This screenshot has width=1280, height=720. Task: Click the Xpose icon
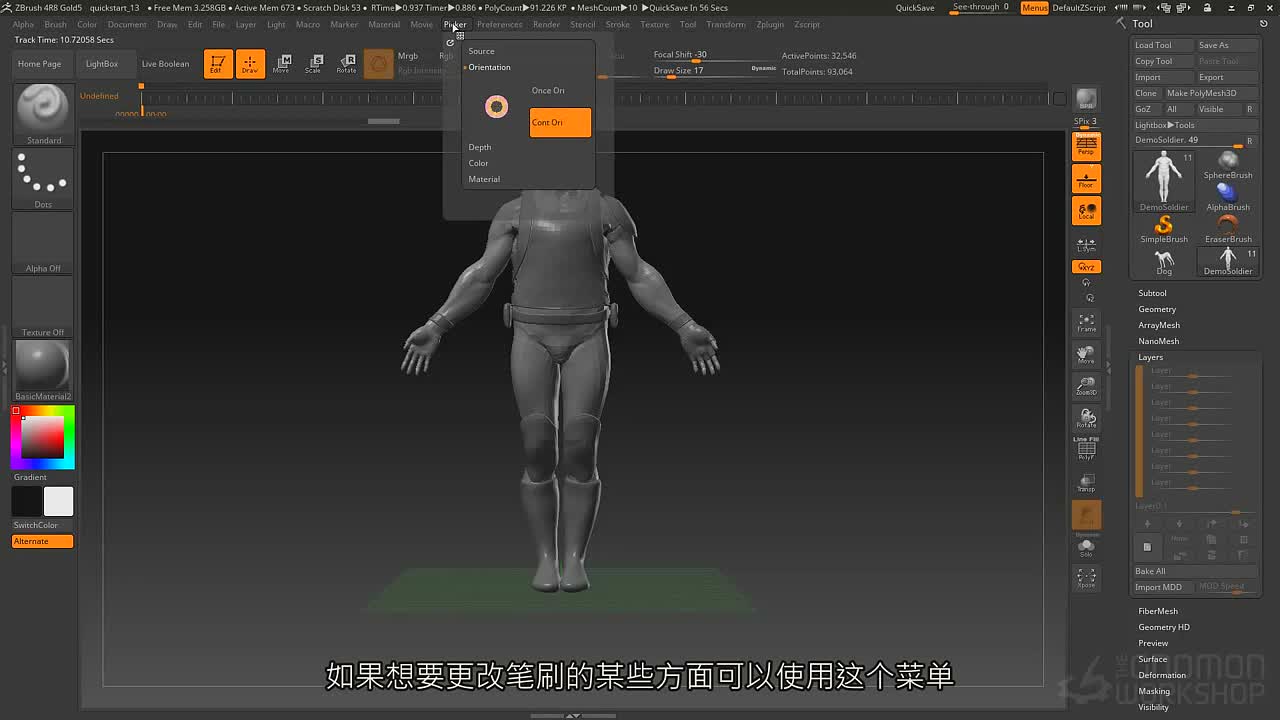click(1086, 578)
